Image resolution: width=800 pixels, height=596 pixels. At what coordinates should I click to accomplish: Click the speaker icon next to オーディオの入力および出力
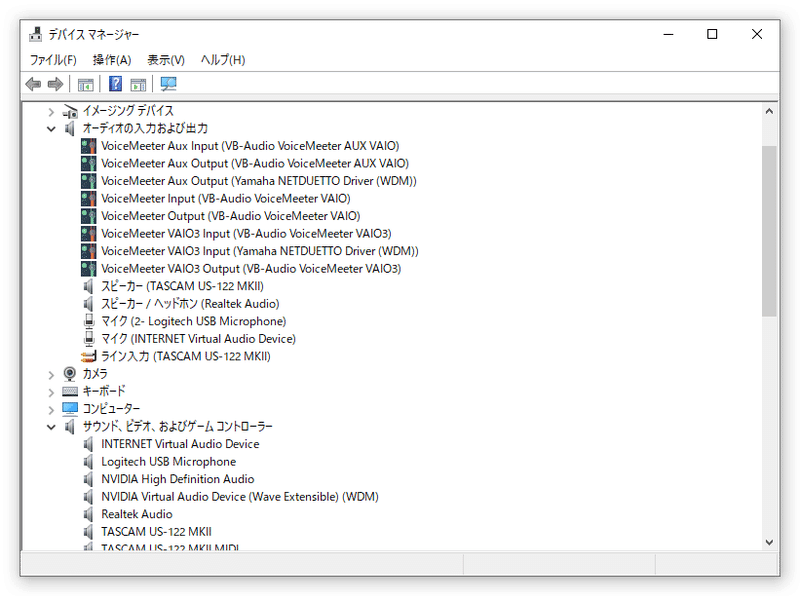click(x=70, y=129)
